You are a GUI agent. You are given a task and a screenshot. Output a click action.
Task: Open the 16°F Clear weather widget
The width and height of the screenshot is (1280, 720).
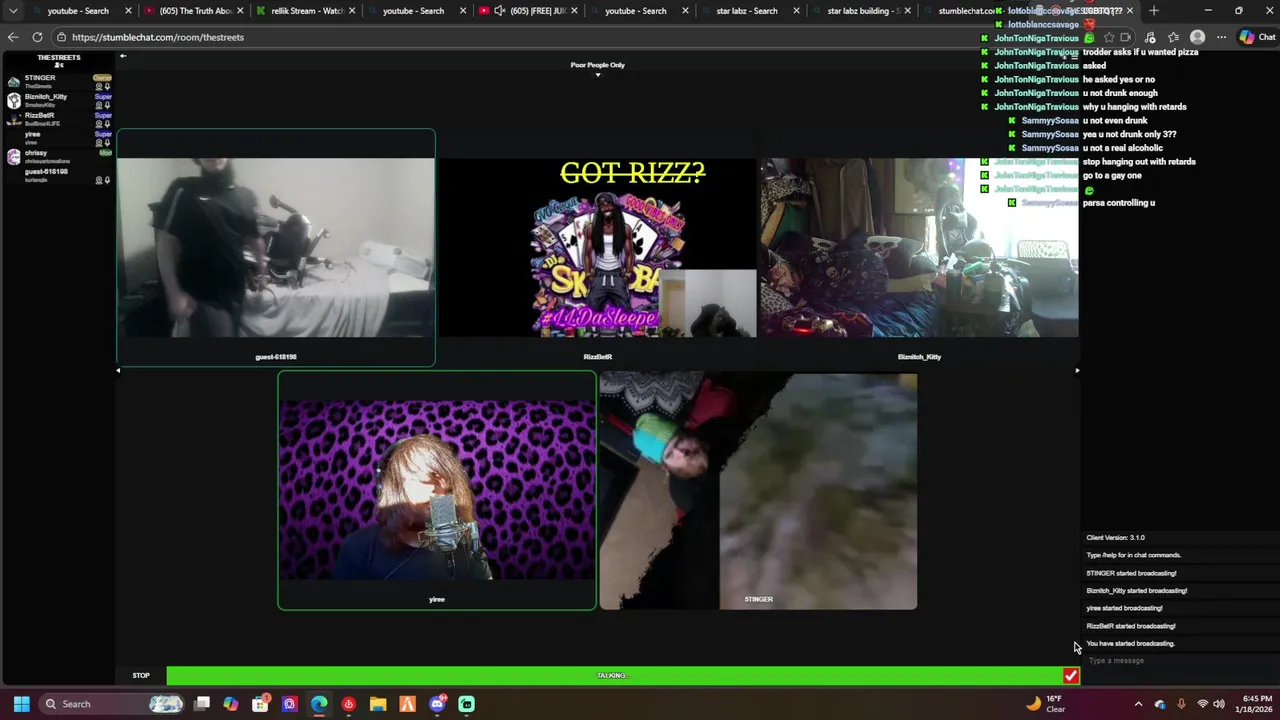1046,704
